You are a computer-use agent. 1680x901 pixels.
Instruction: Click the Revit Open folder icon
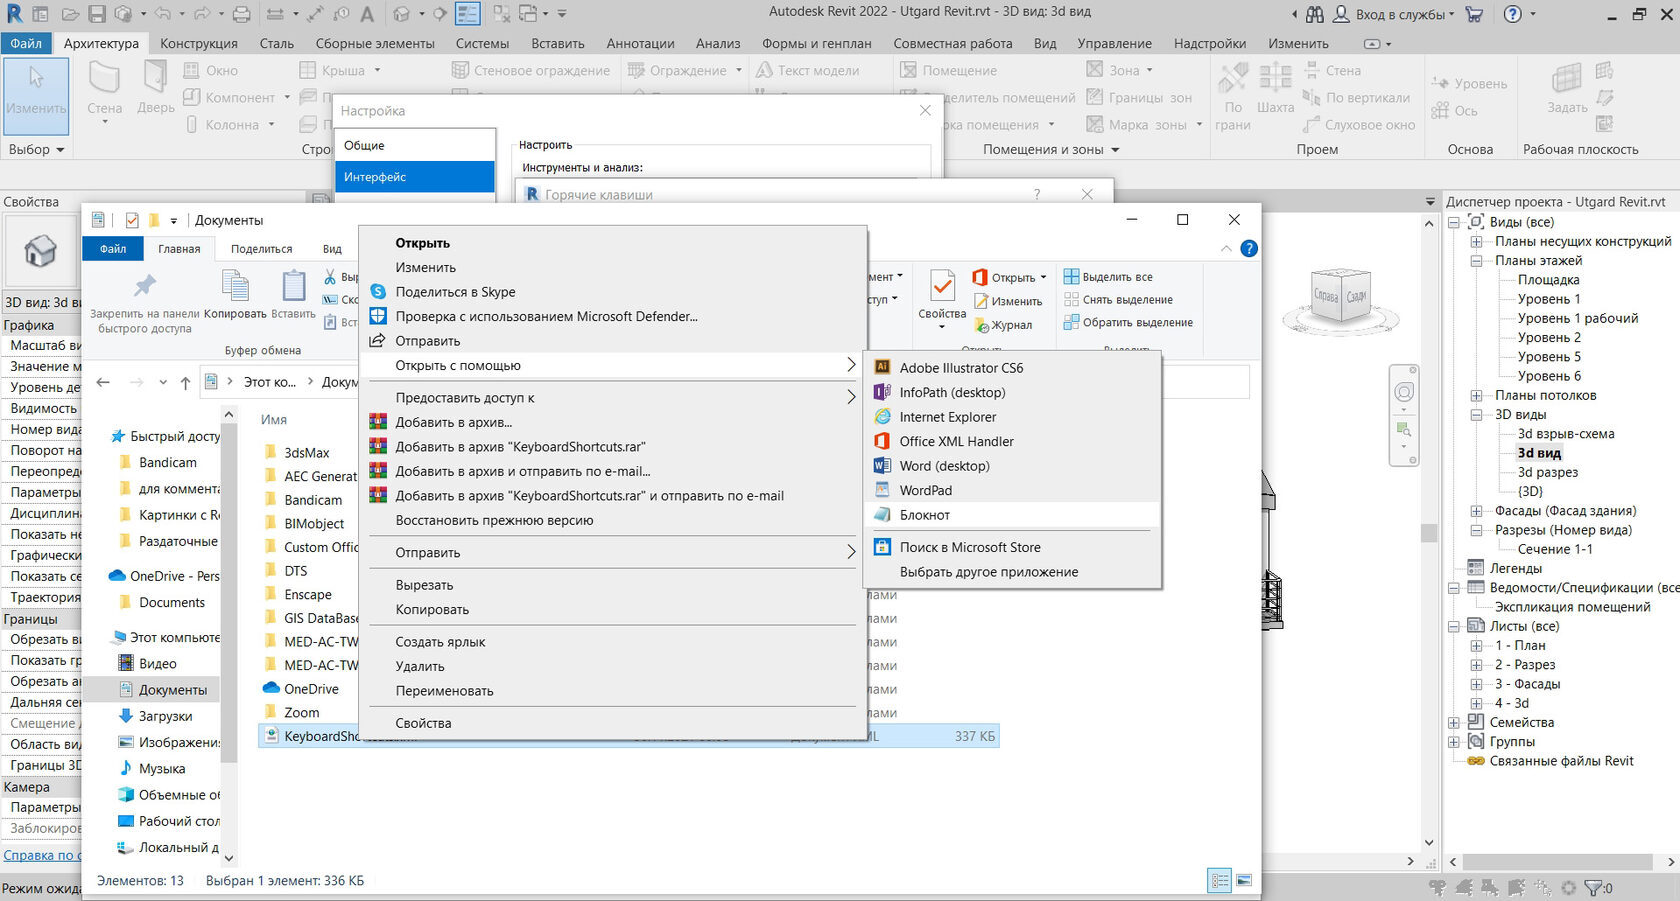[70, 14]
